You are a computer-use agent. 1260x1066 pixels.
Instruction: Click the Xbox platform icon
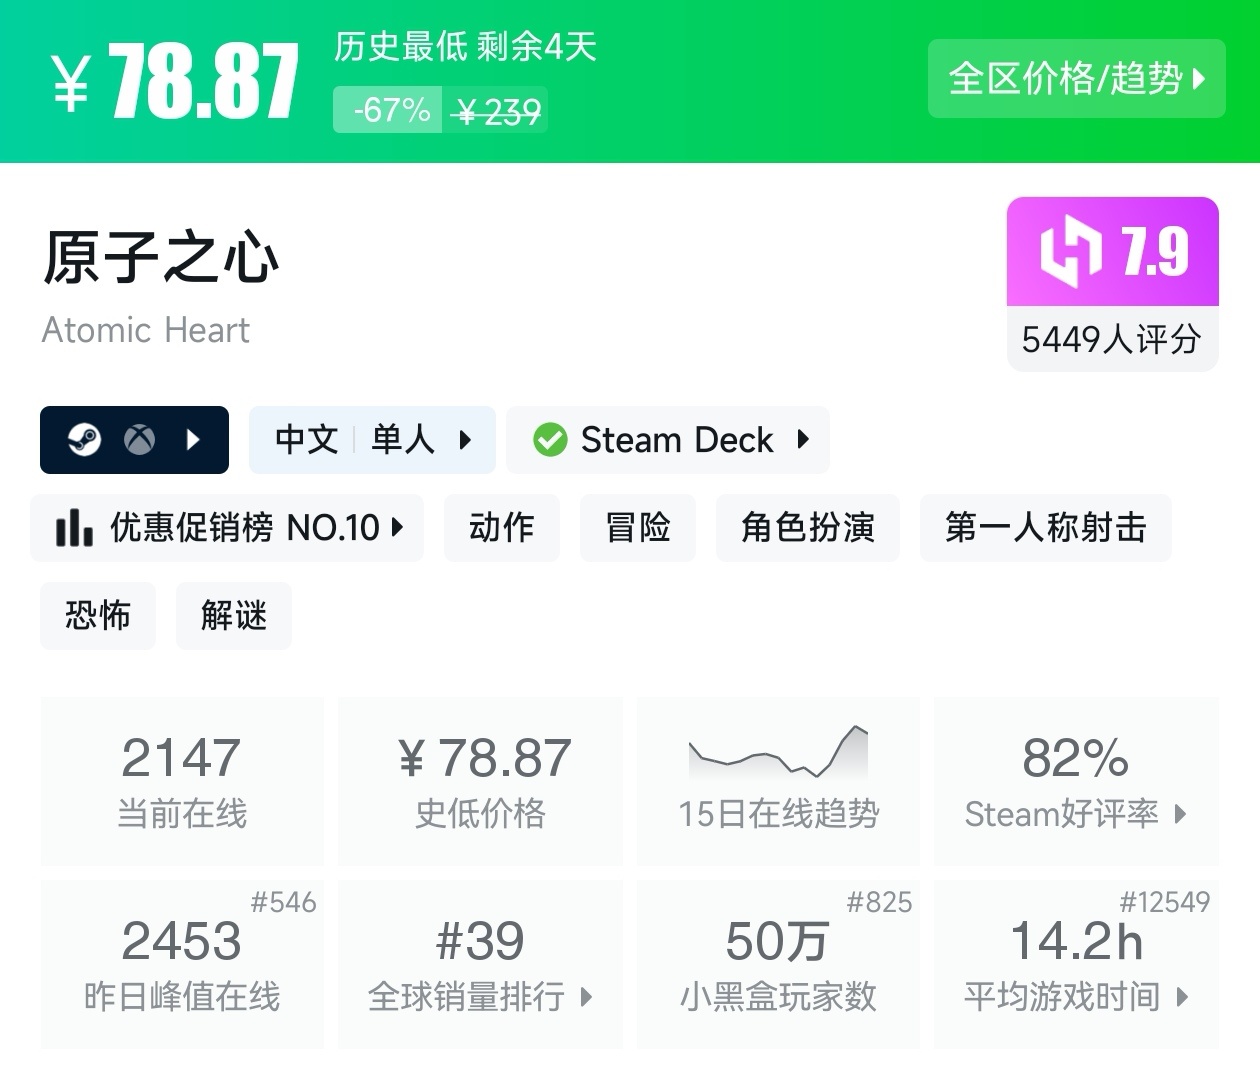point(139,439)
